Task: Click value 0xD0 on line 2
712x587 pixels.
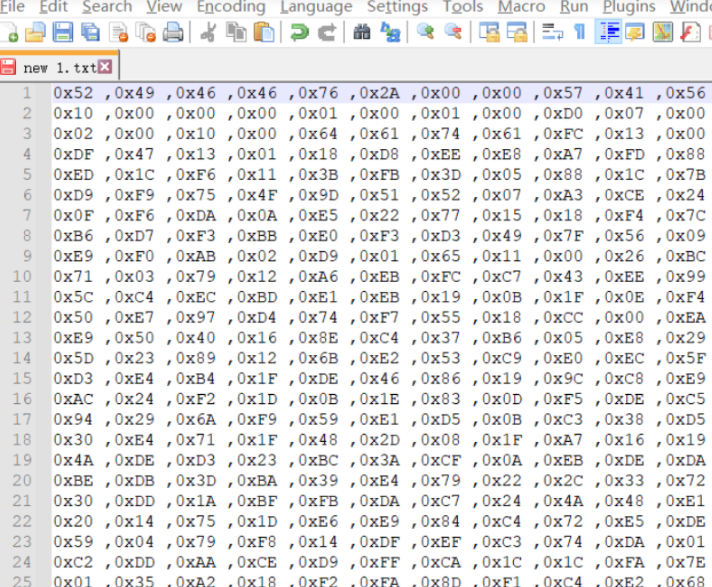Action: (x=563, y=113)
